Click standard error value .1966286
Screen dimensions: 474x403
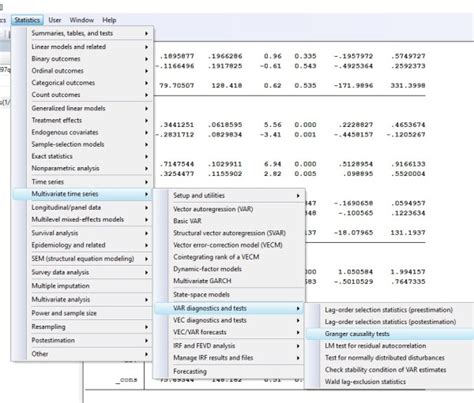pos(225,56)
